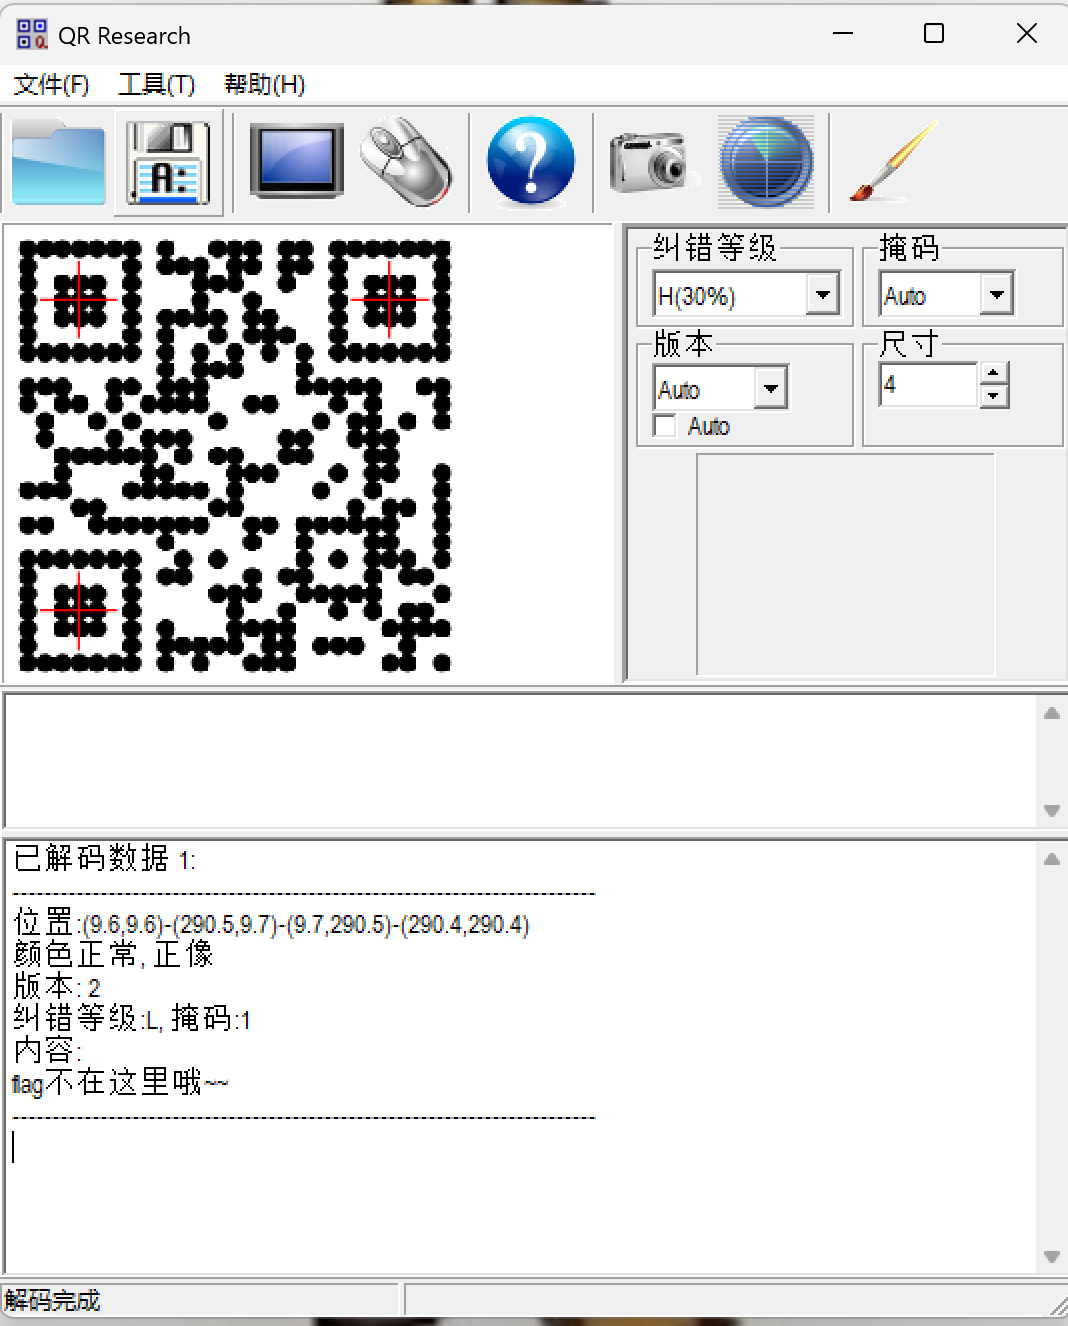This screenshot has width=1068, height=1326.
Task: Click the text '版本: 2' in output
Action: 57,987
